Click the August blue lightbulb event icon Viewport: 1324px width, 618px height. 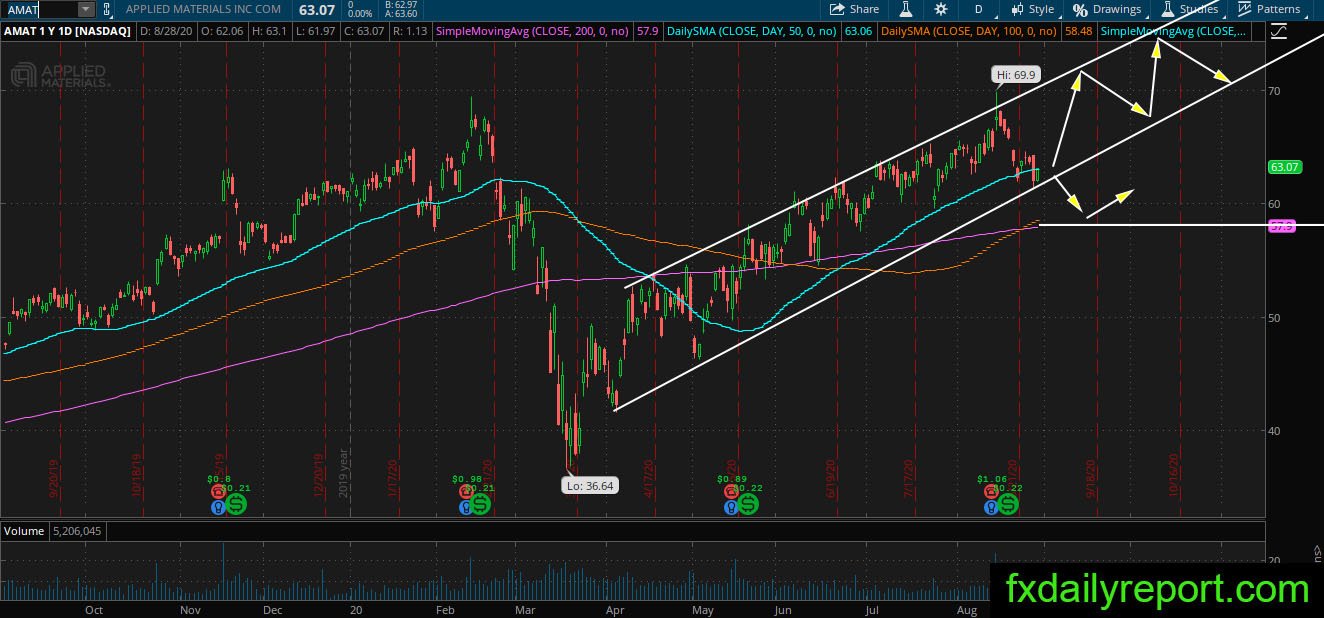990,508
